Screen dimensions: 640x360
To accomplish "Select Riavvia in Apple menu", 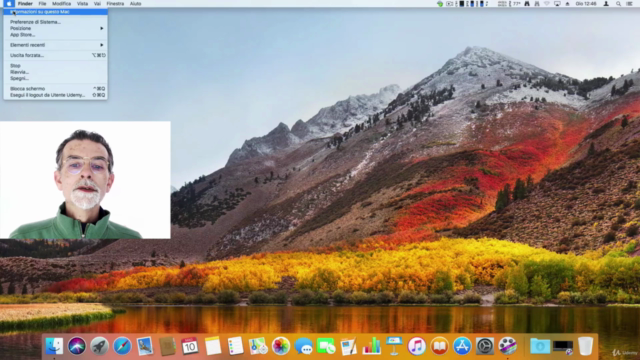I will 56,72.
